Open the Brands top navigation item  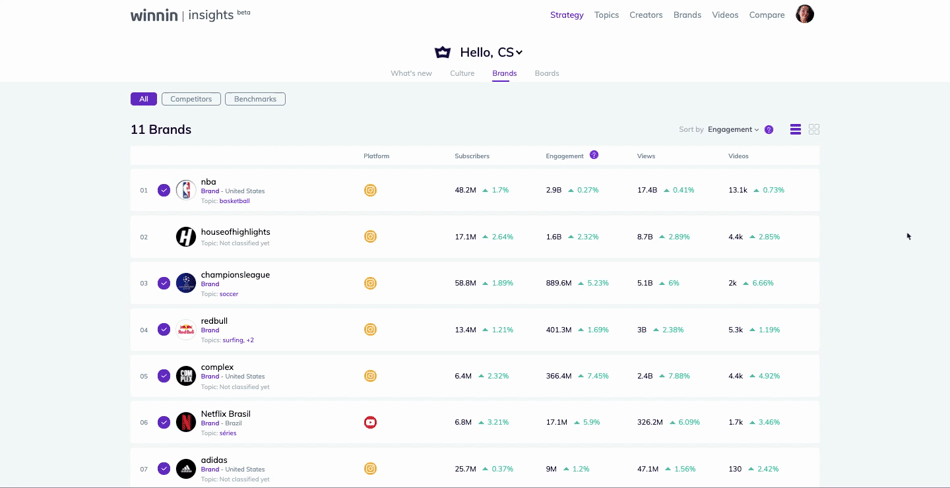(x=687, y=15)
